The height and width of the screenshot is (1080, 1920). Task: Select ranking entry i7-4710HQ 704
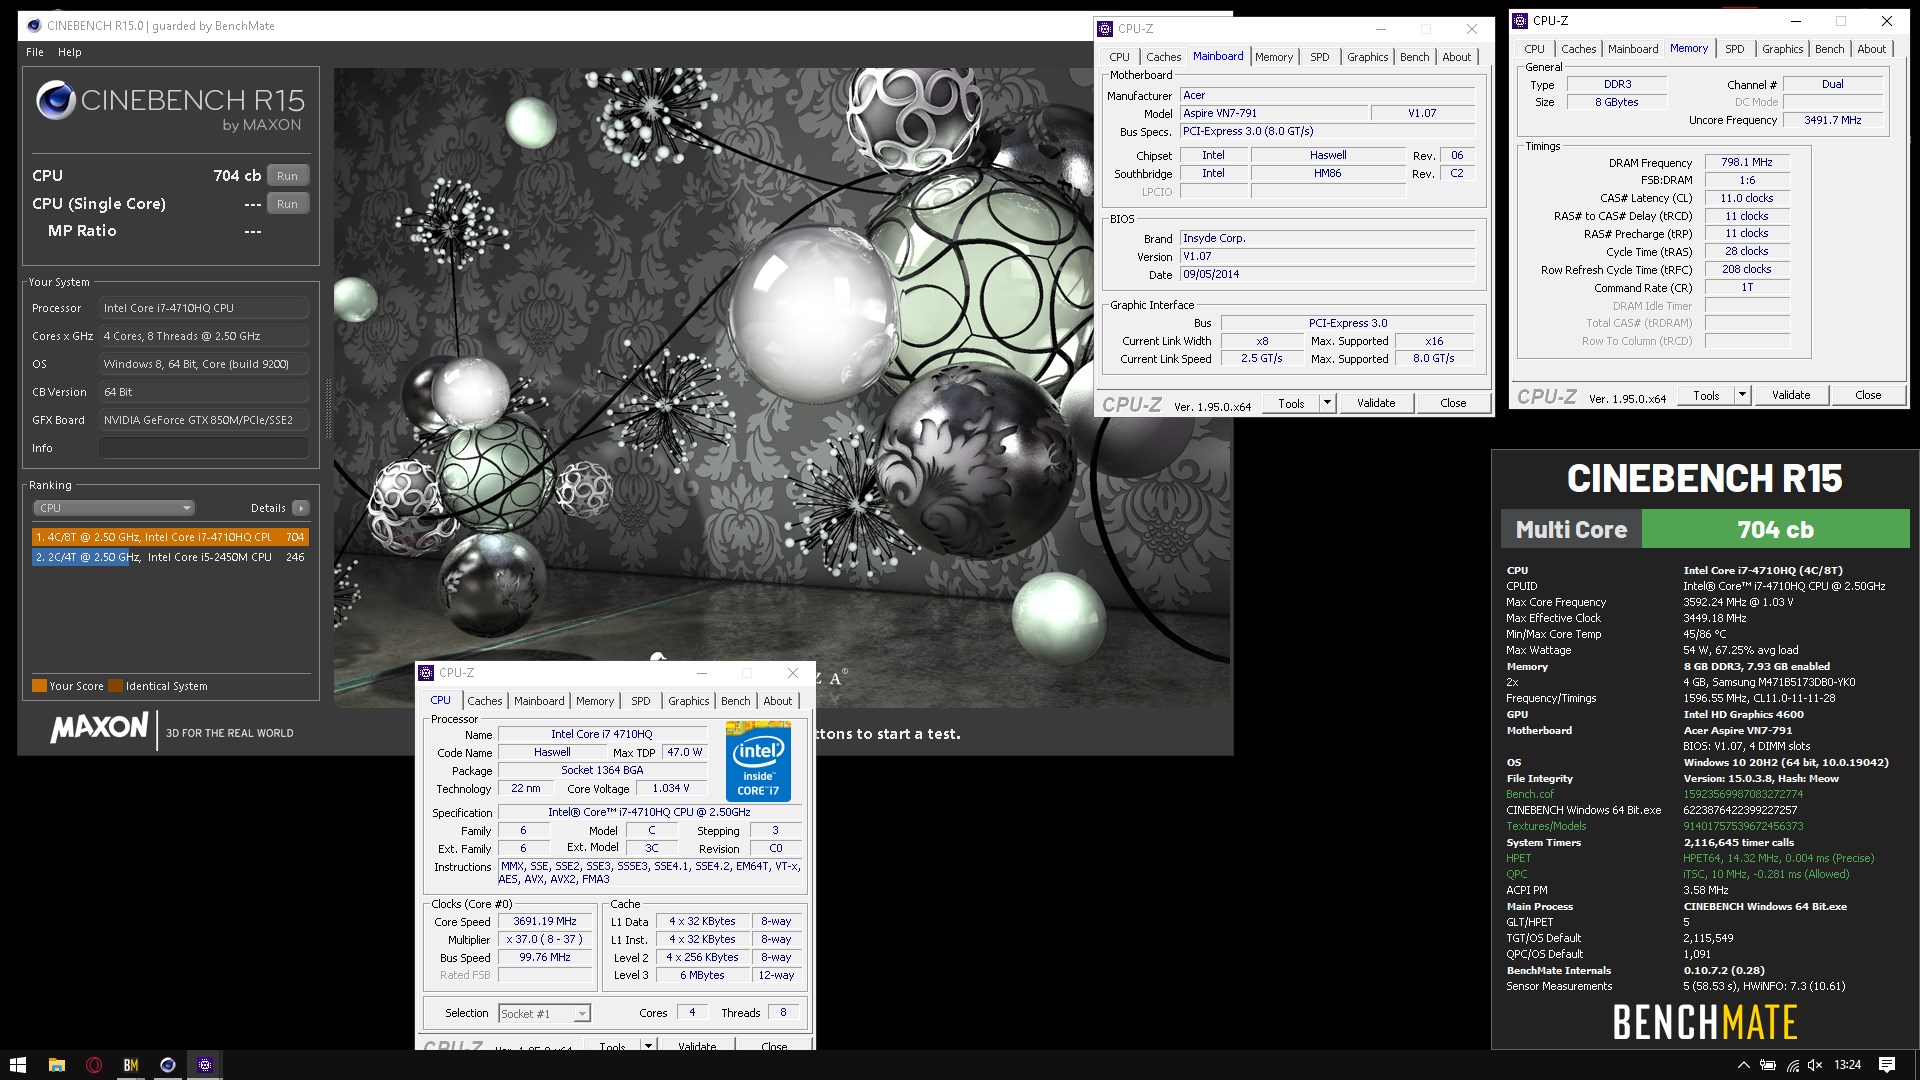point(170,537)
